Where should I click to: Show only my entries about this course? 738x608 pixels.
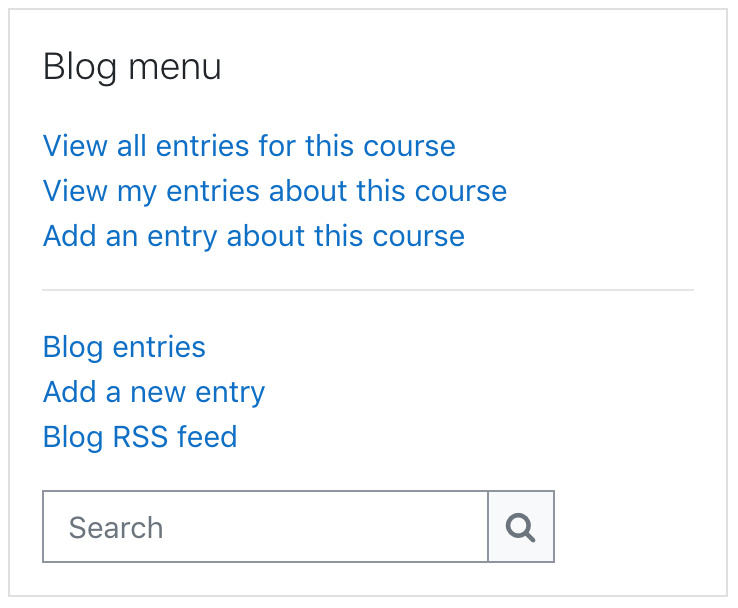(x=274, y=191)
